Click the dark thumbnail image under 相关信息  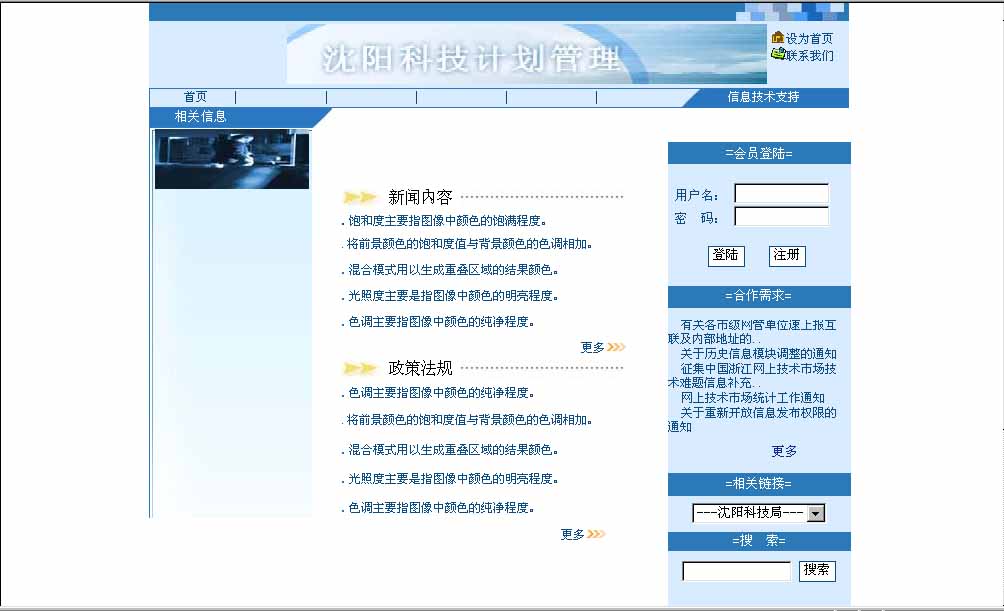(232, 159)
